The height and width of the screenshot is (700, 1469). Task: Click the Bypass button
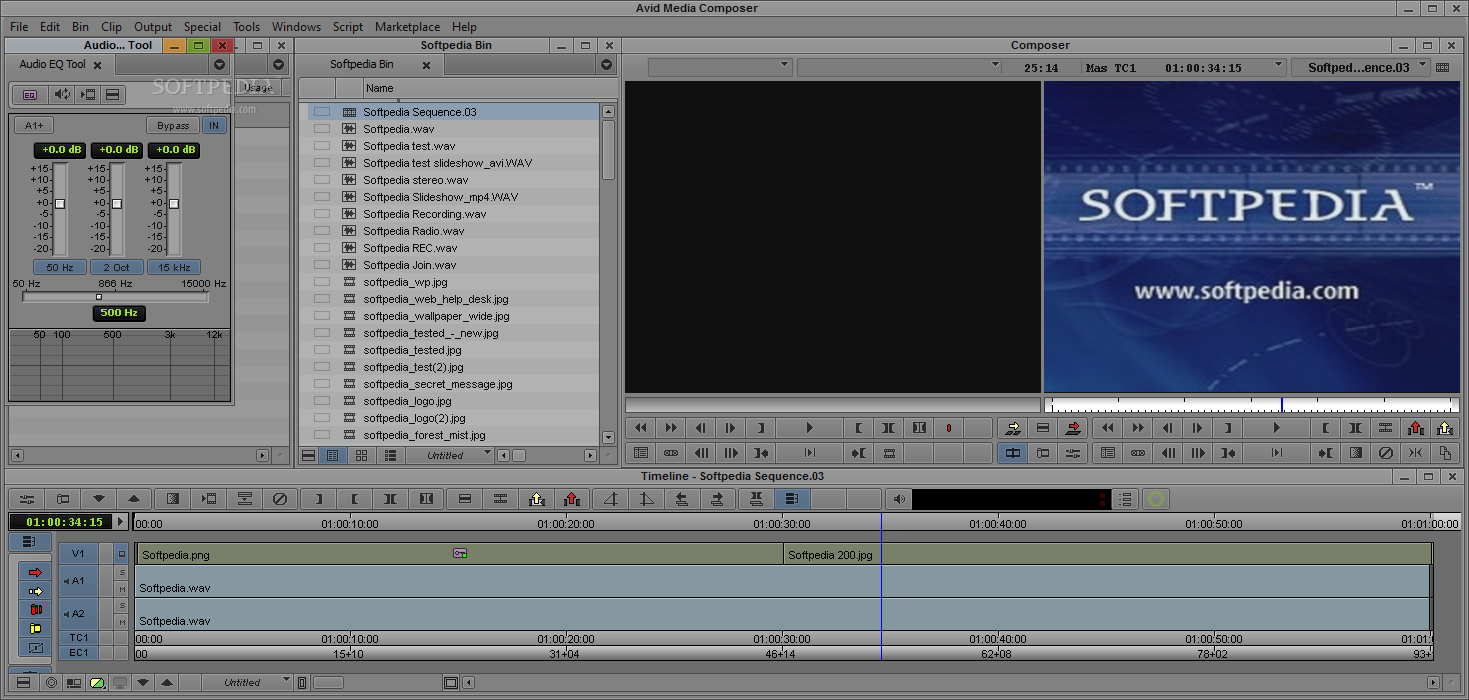[173, 126]
